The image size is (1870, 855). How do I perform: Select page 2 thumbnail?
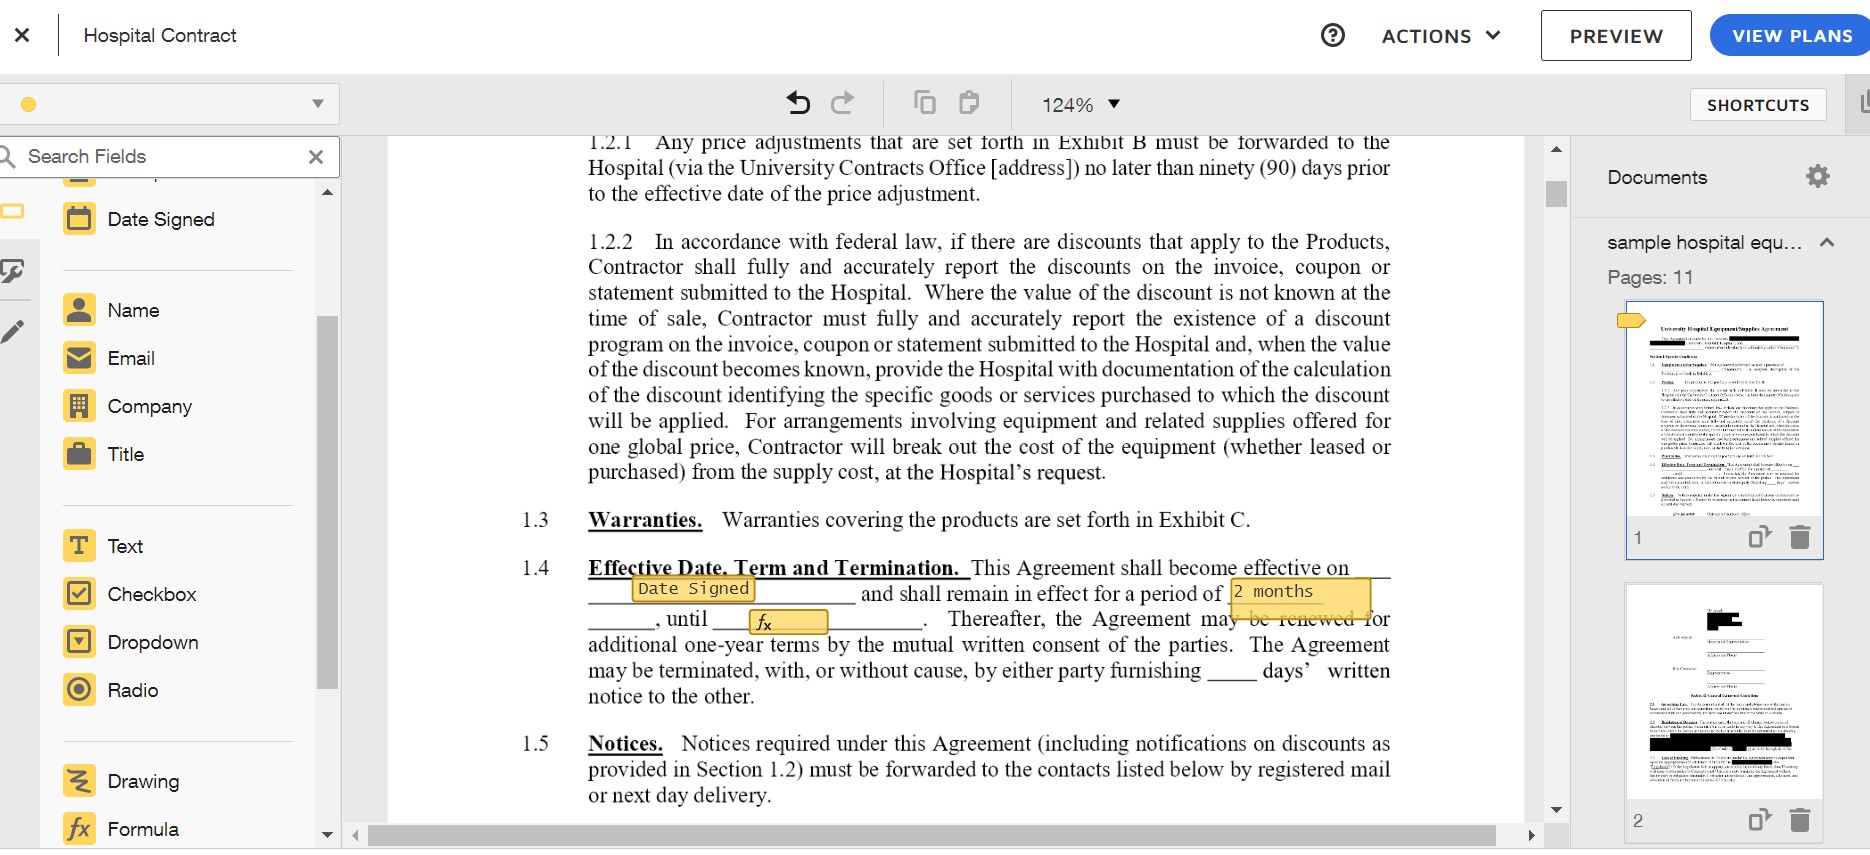point(1724,691)
